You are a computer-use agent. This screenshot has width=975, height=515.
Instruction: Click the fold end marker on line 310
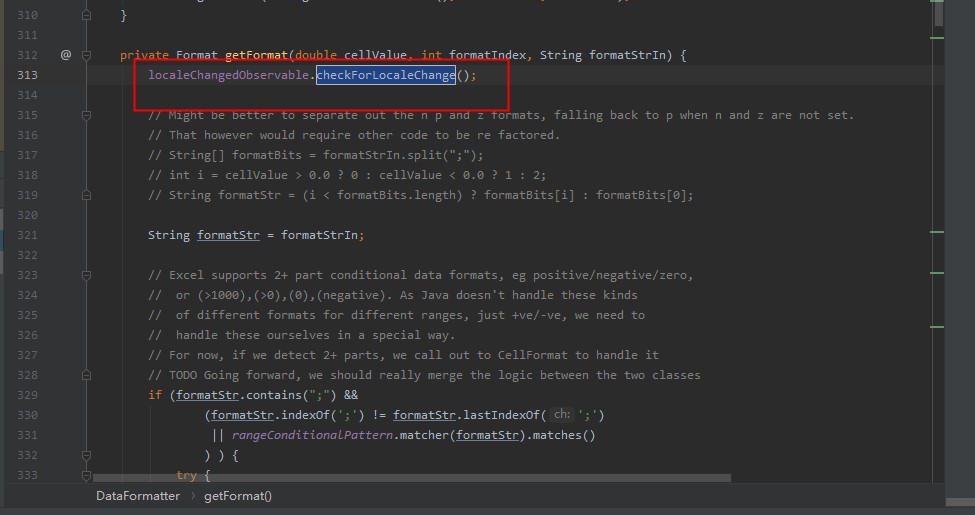pyautogui.click(x=86, y=15)
